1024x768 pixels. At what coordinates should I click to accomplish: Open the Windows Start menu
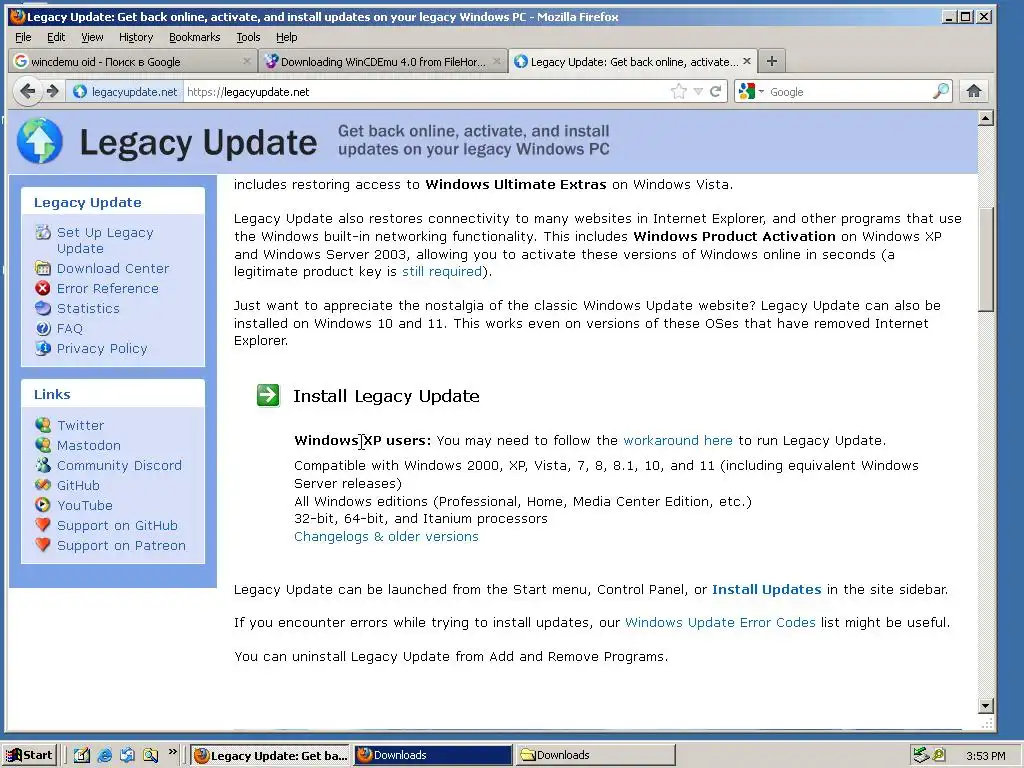coord(30,755)
